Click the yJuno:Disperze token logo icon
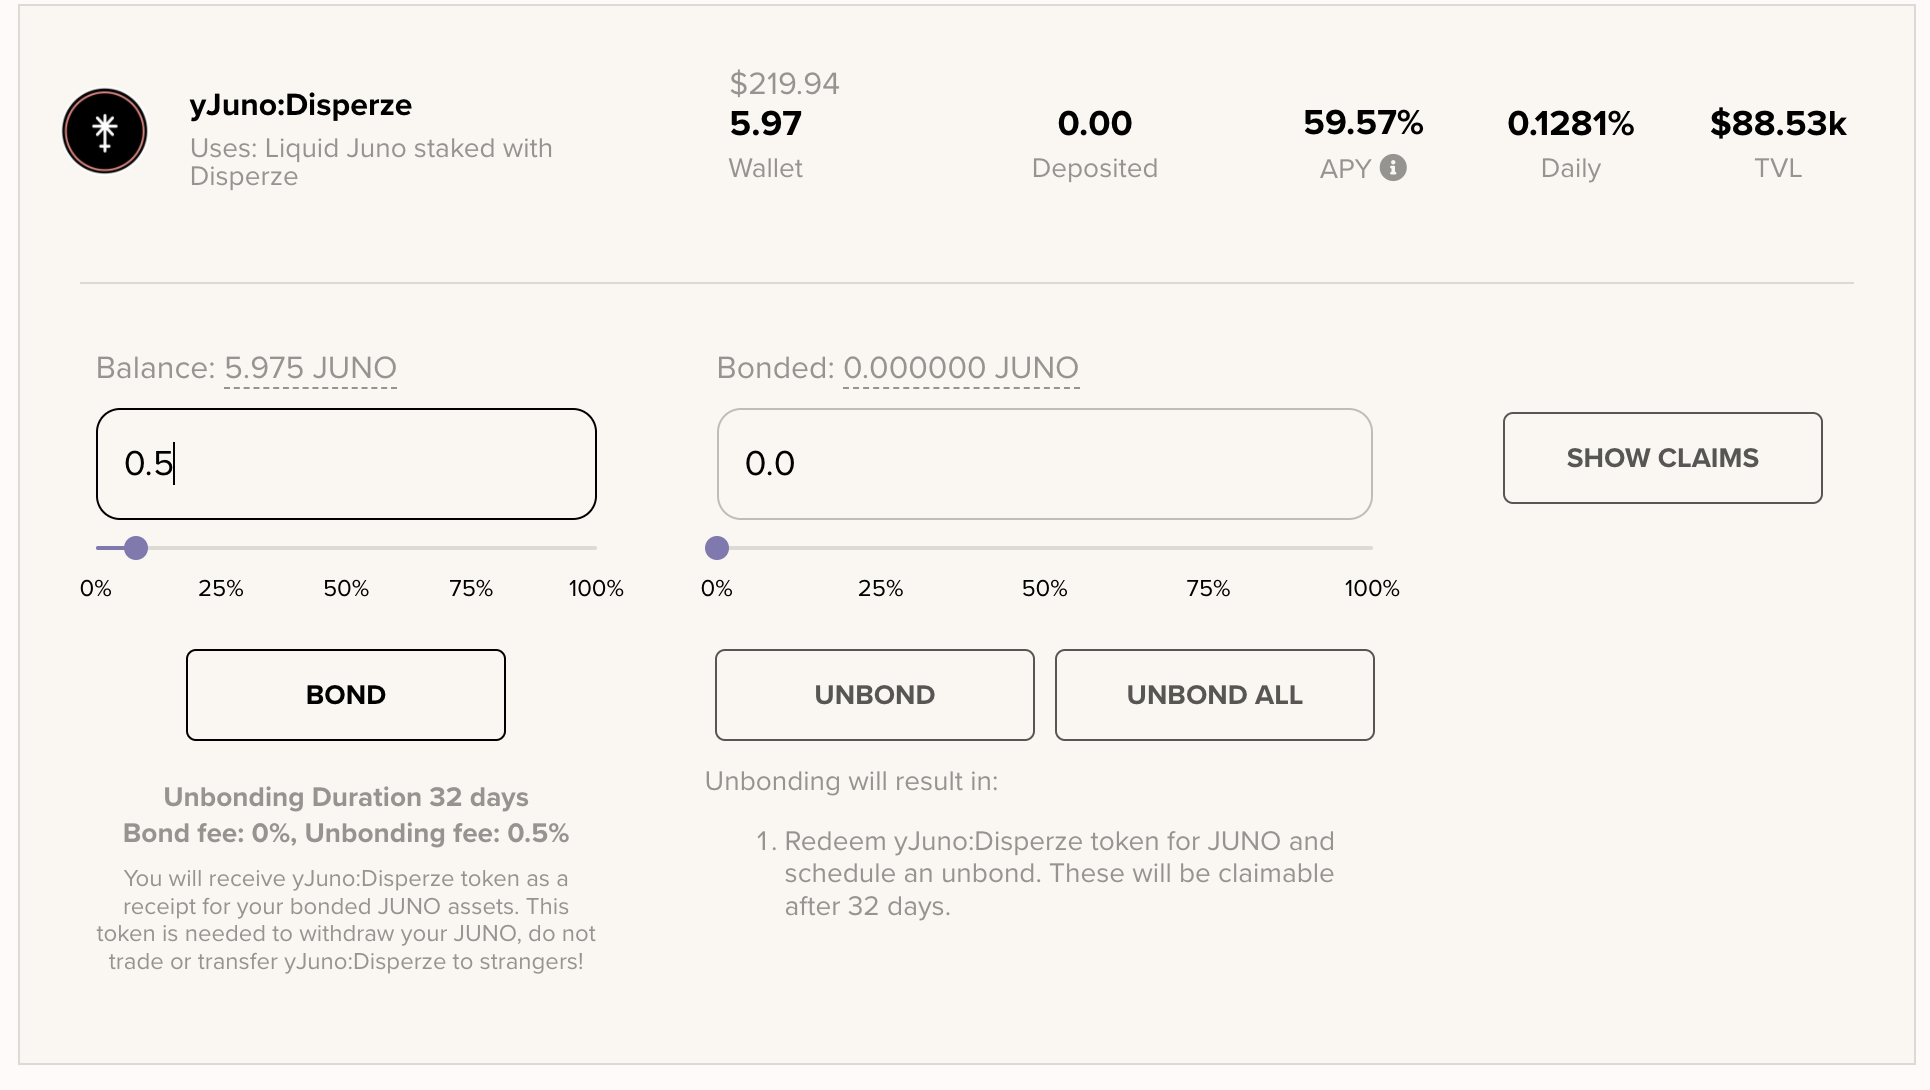1930x1090 pixels. 105,131
